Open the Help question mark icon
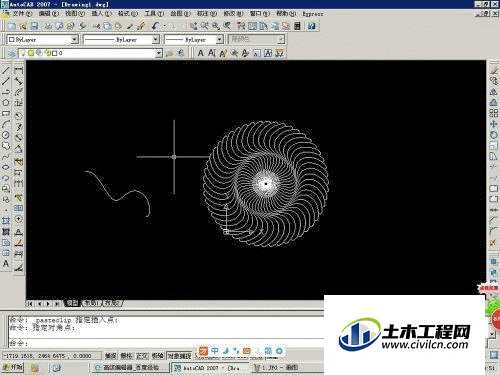 [312, 26]
